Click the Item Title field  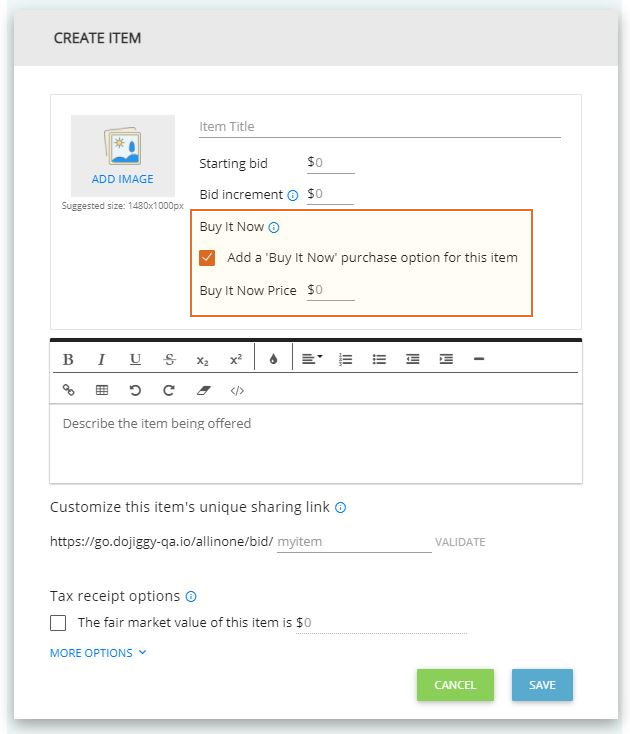(380, 127)
